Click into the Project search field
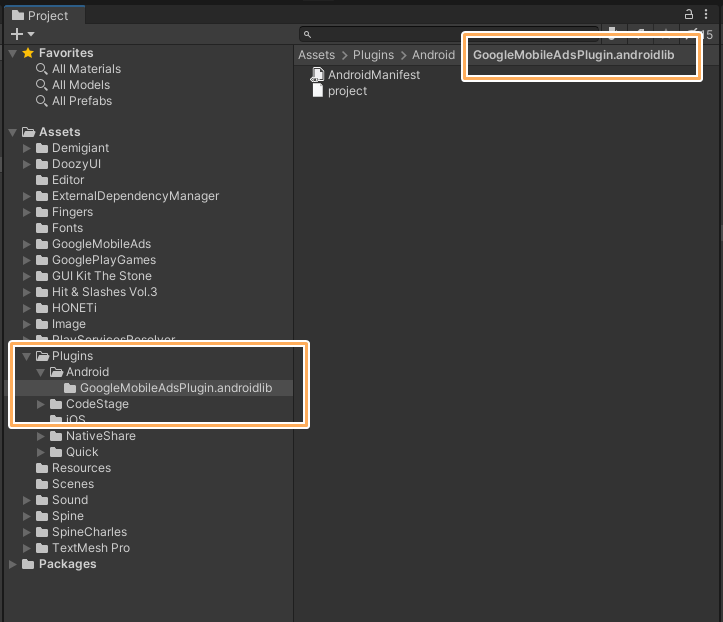723x622 pixels. 449,34
